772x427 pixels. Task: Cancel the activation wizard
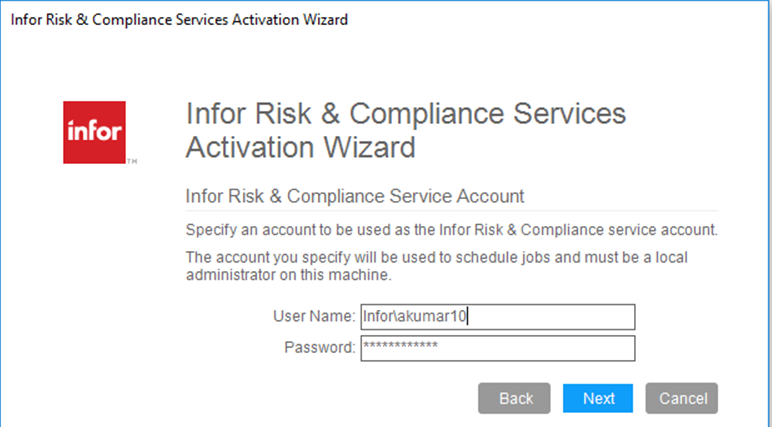pos(683,398)
